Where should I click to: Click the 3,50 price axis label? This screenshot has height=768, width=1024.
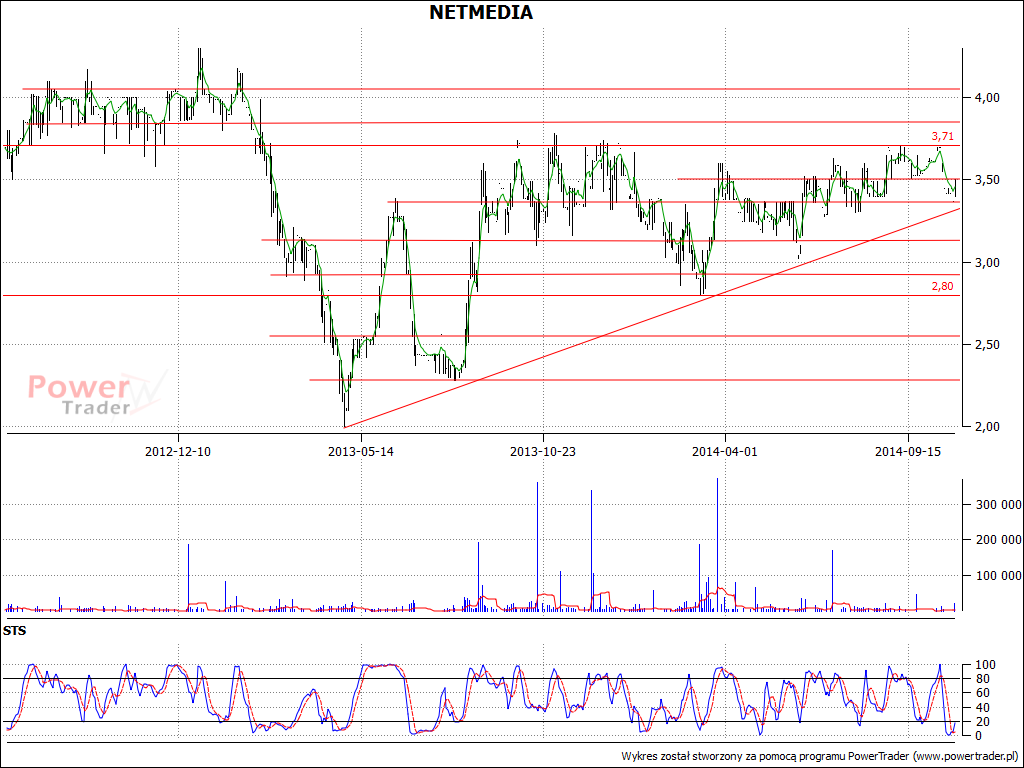[986, 180]
